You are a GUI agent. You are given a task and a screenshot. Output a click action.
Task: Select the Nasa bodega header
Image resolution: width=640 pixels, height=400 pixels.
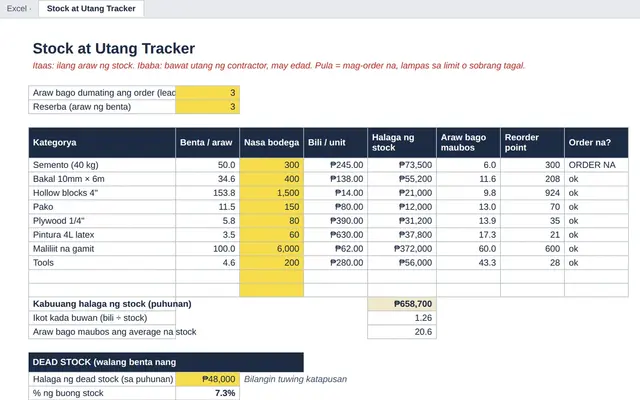point(271,142)
